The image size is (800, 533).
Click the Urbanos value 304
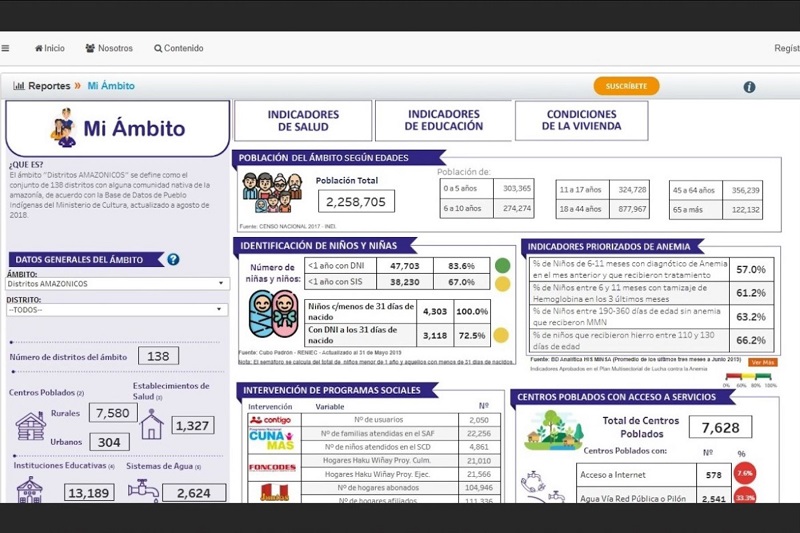point(109,442)
